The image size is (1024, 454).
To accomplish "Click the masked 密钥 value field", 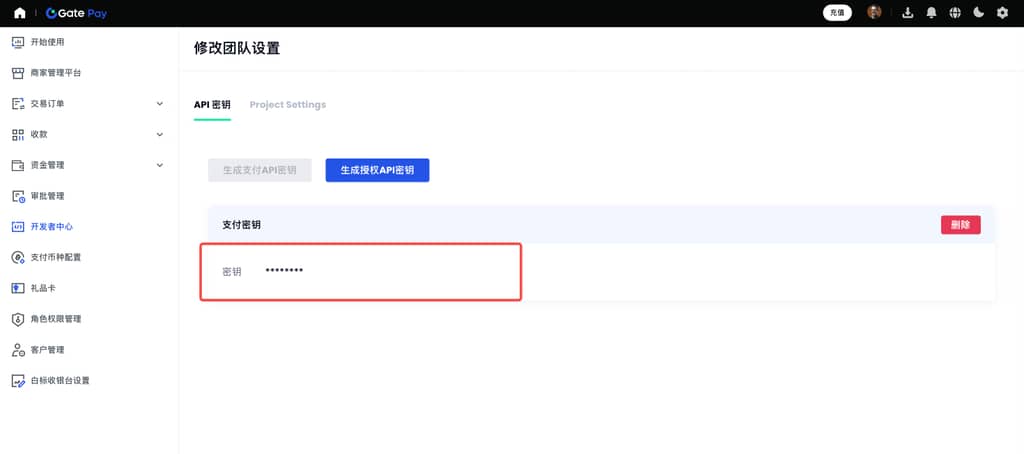I will (x=284, y=271).
